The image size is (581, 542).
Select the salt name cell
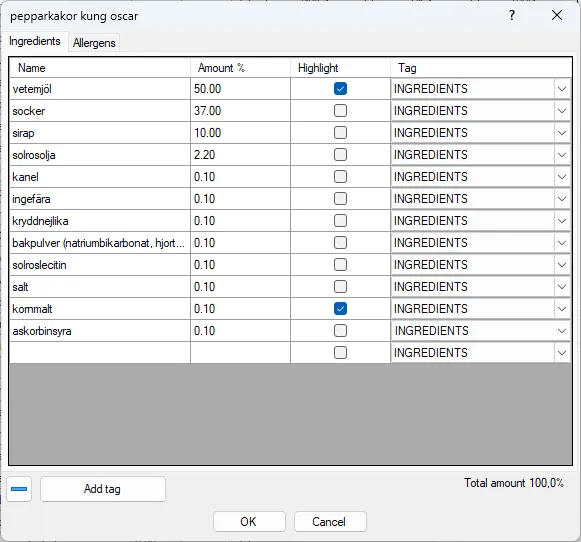point(100,287)
